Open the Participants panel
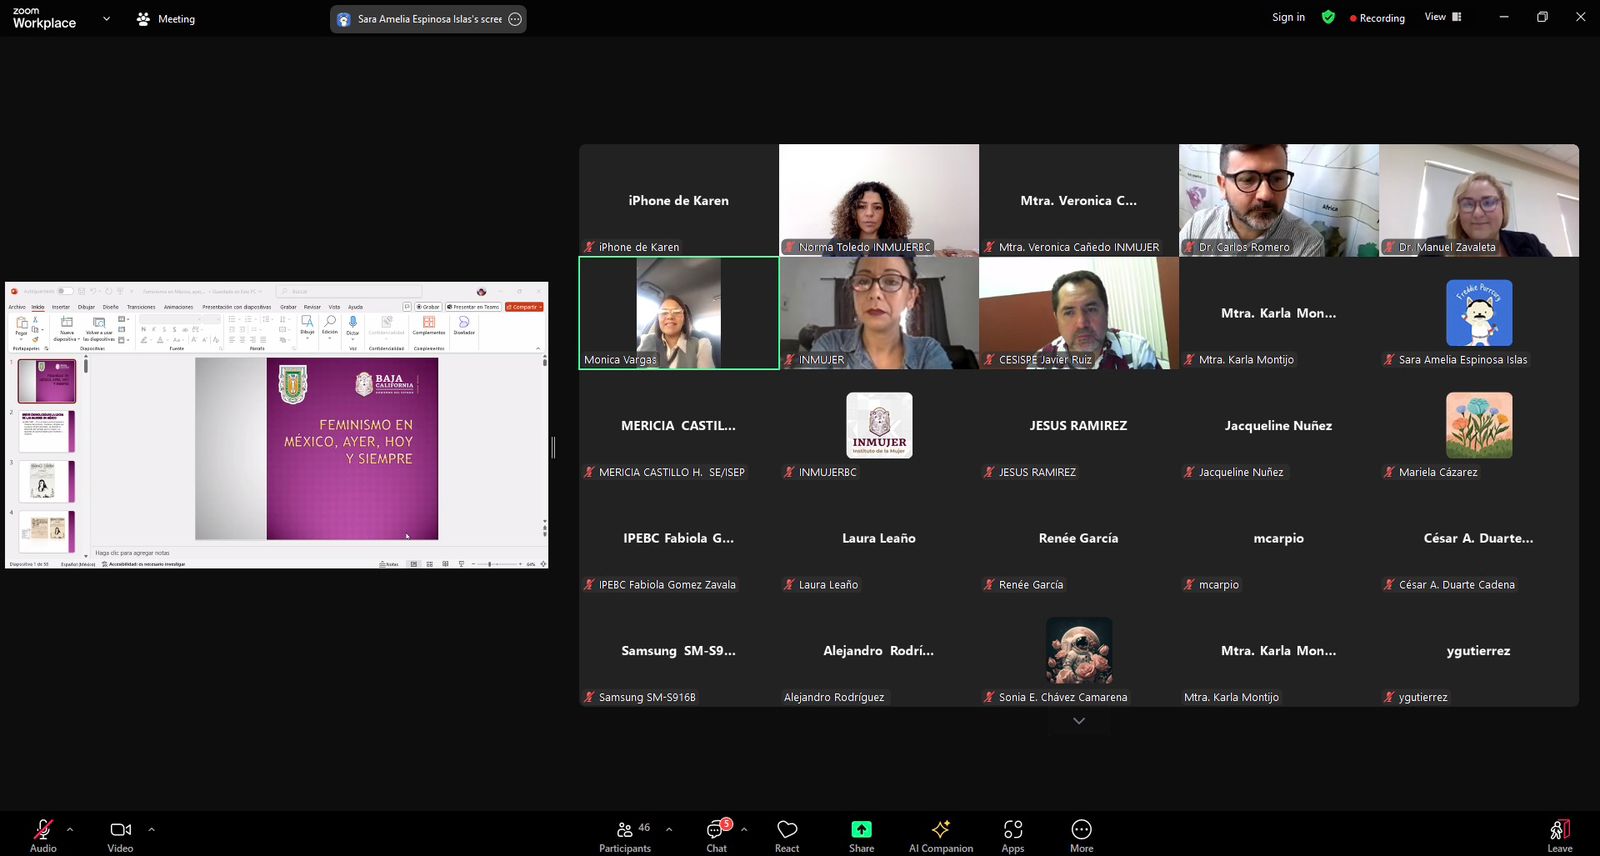 tap(625, 834)
